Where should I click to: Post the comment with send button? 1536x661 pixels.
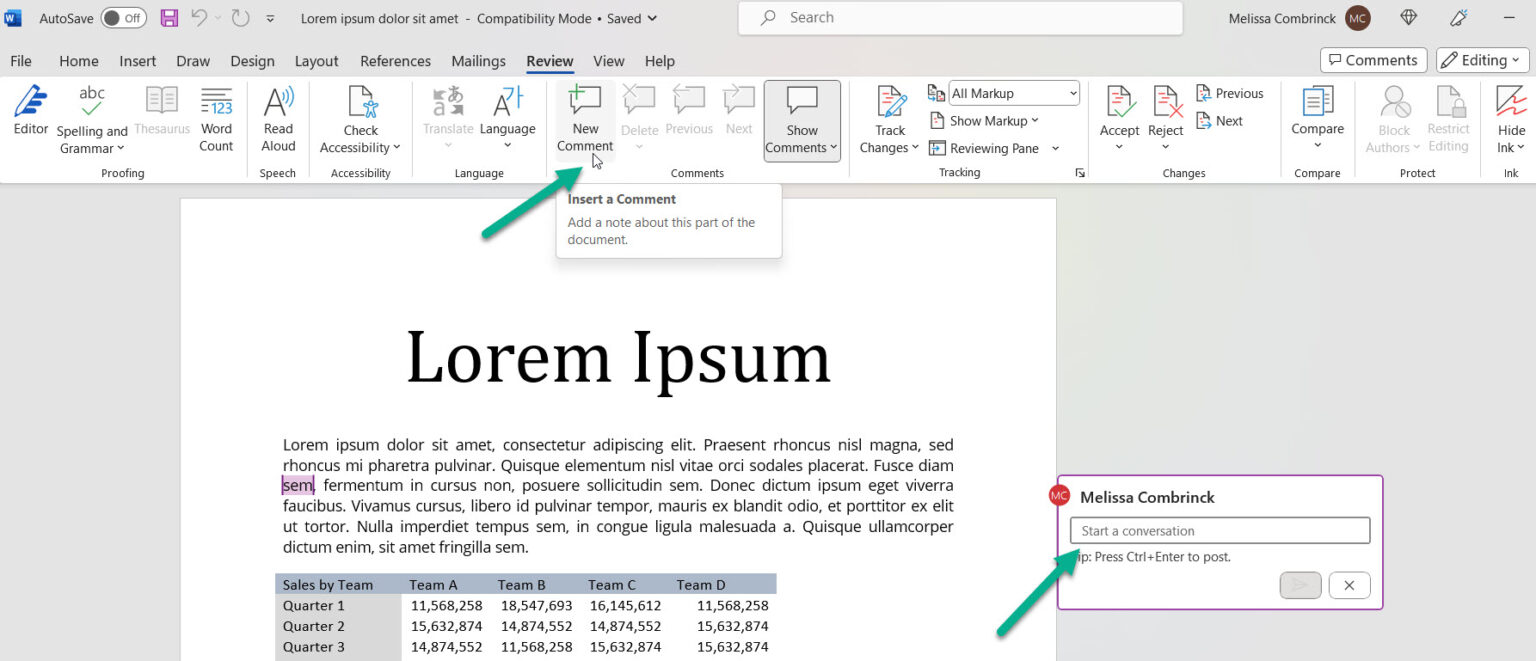point(1301,585)
